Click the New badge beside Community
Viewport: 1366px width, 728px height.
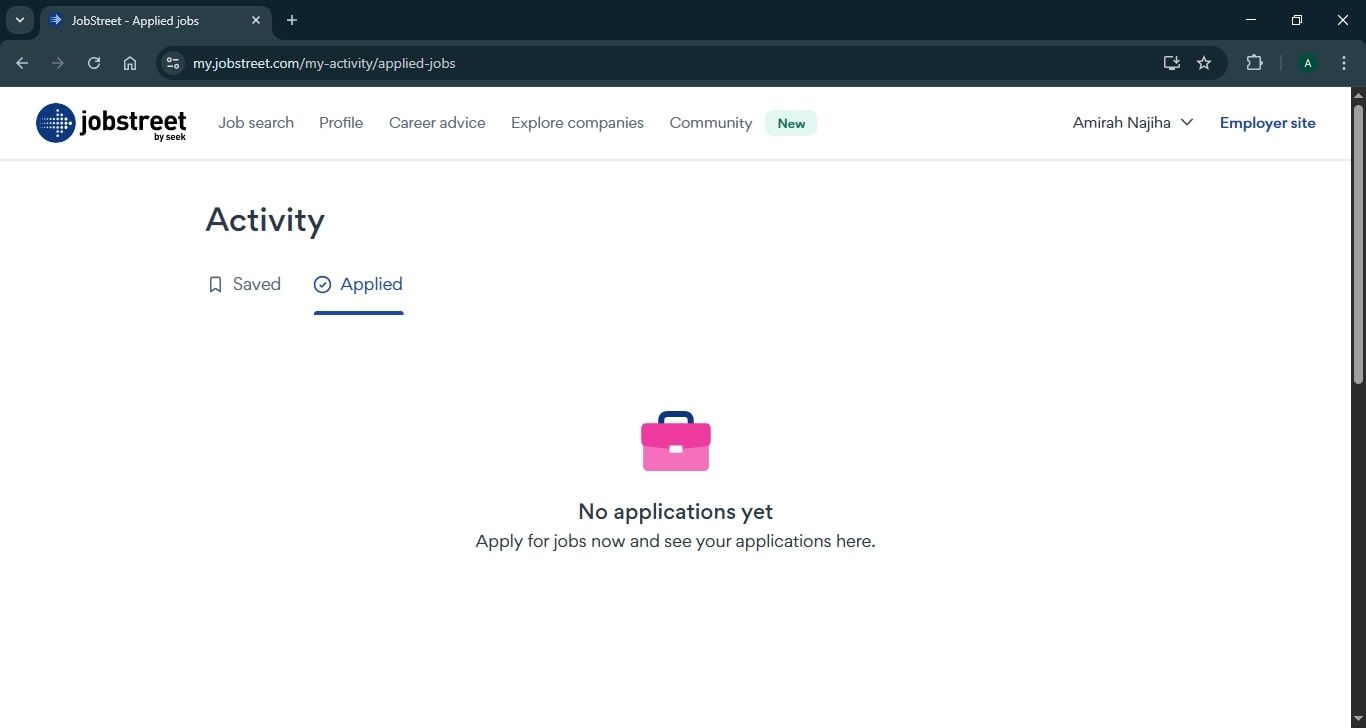790,123
